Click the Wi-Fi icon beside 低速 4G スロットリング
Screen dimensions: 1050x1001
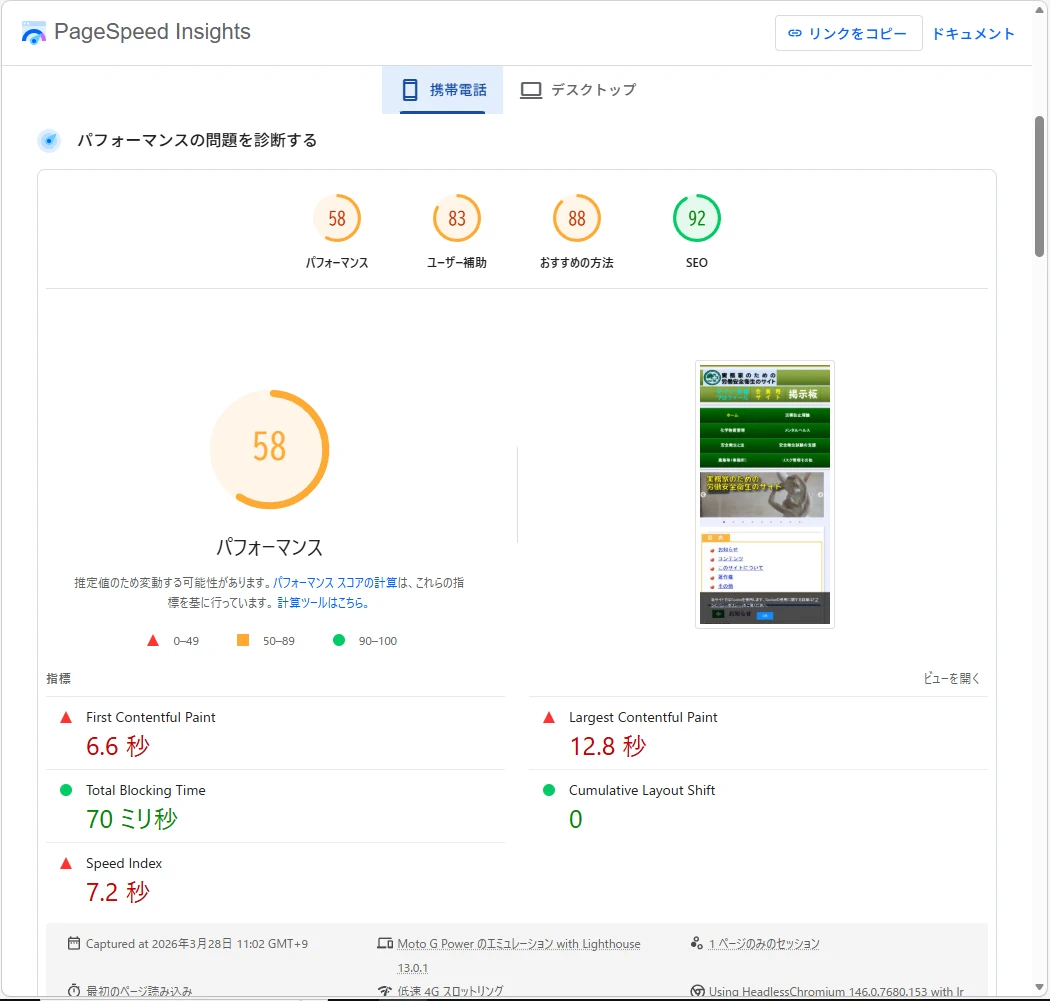point(385,991)
